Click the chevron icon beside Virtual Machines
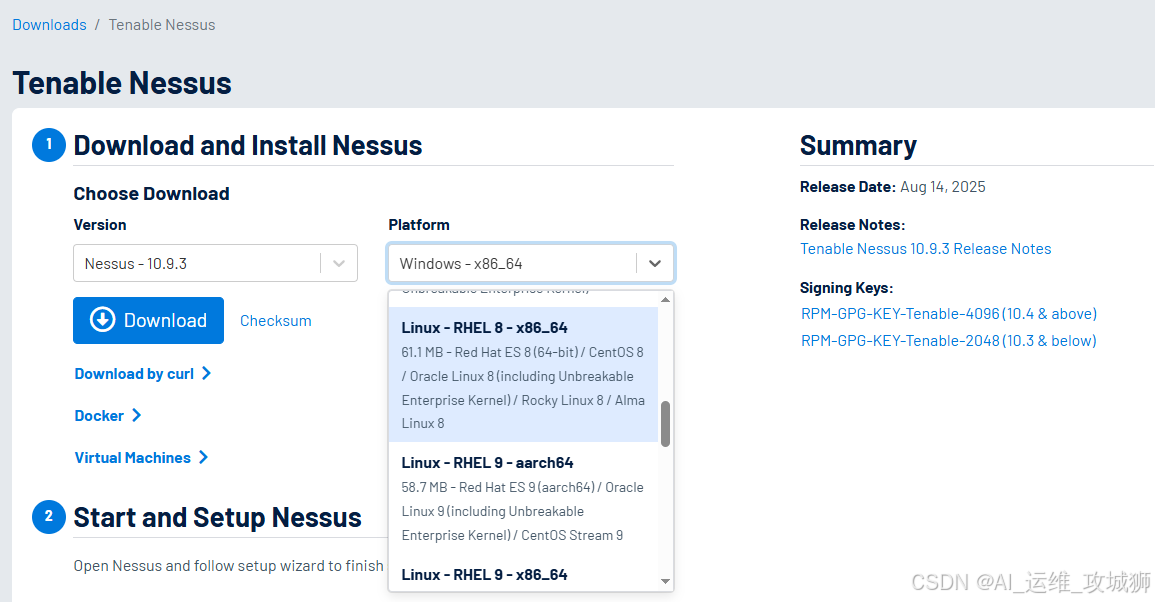Viewport: 1155px width, 602px height. coord(203,458)
